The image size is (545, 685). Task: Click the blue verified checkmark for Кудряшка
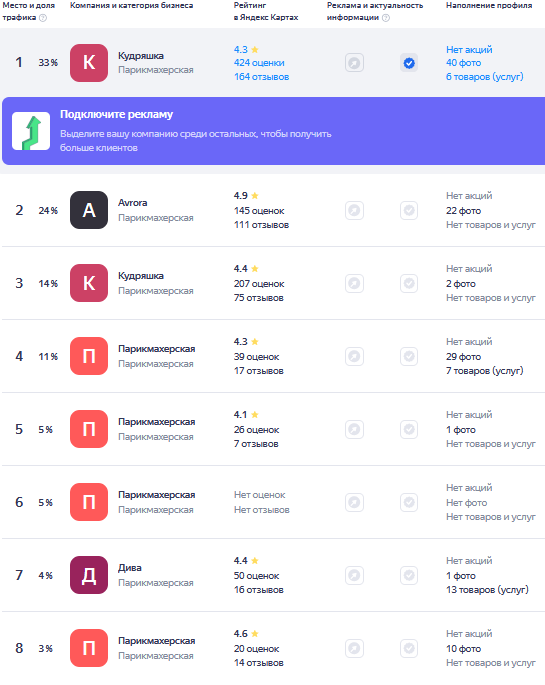(x=409, y=63)
